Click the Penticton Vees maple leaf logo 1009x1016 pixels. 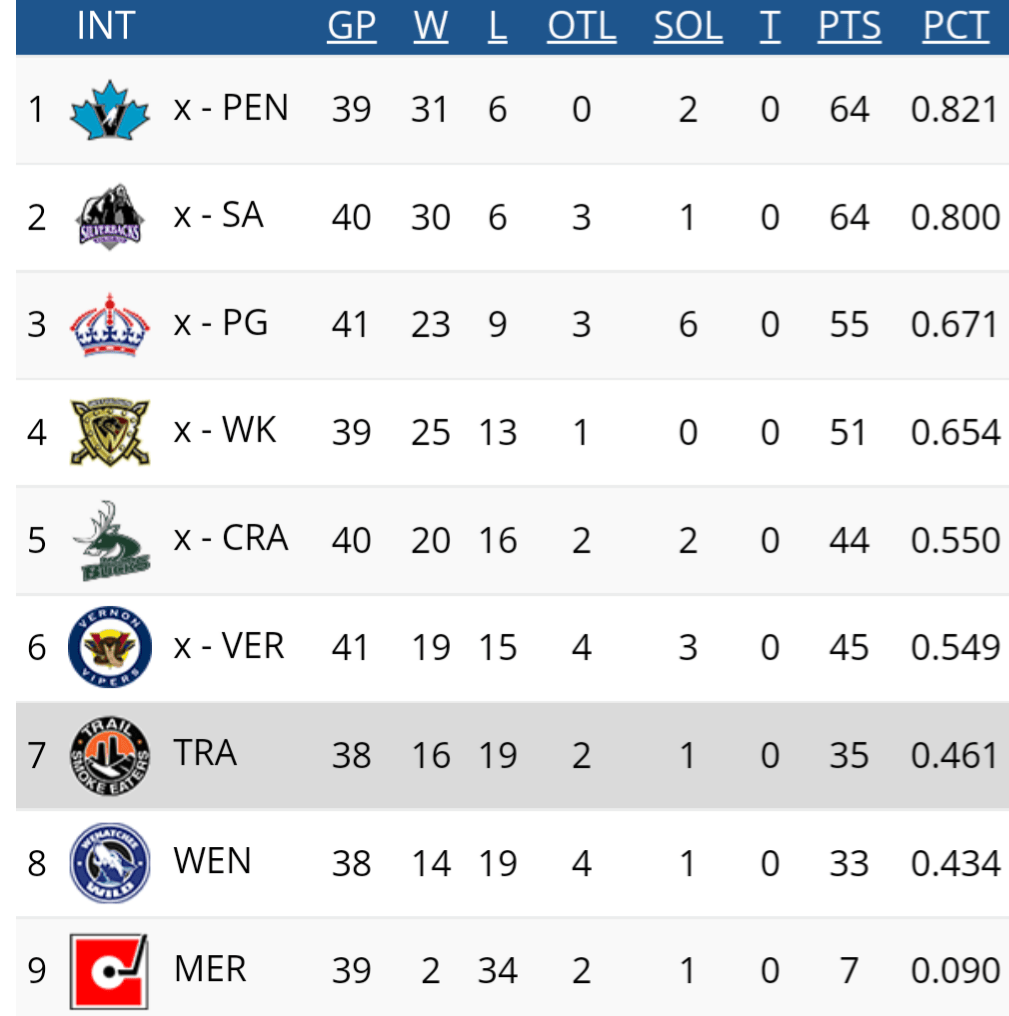(110, 110)
